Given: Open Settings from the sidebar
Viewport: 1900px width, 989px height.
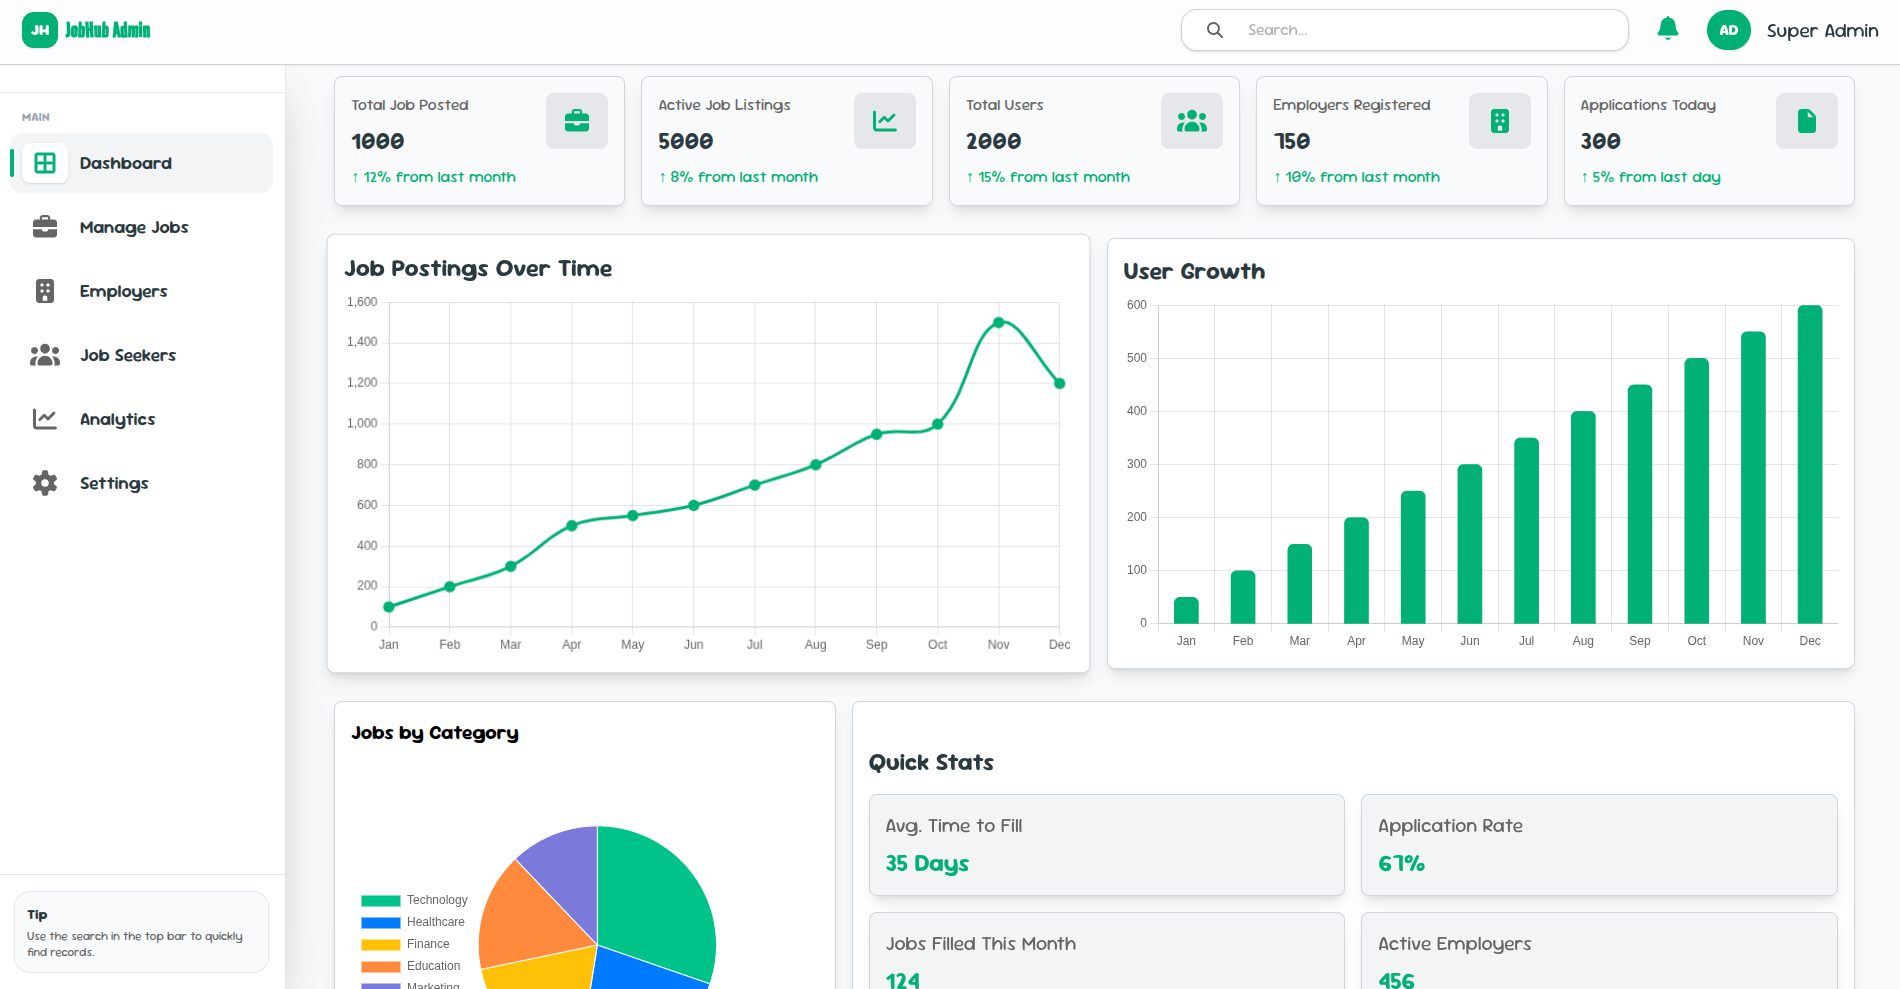Looking at the screenshot, I should (114, 483).
